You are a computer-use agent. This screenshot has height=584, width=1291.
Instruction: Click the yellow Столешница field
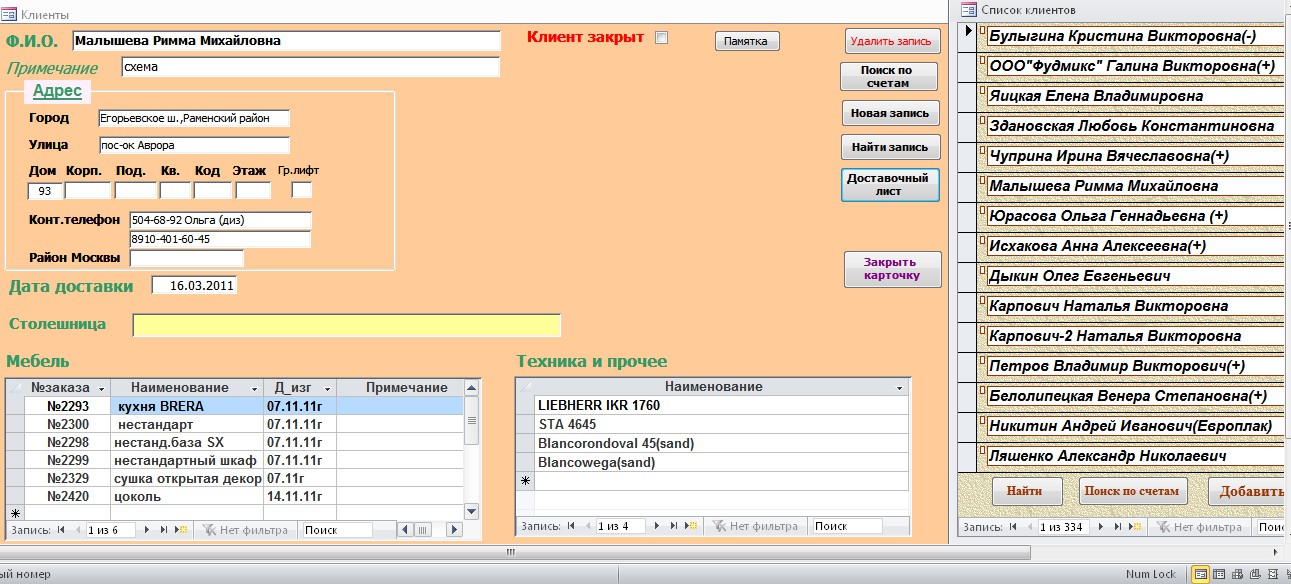click(x=347, y=325)
